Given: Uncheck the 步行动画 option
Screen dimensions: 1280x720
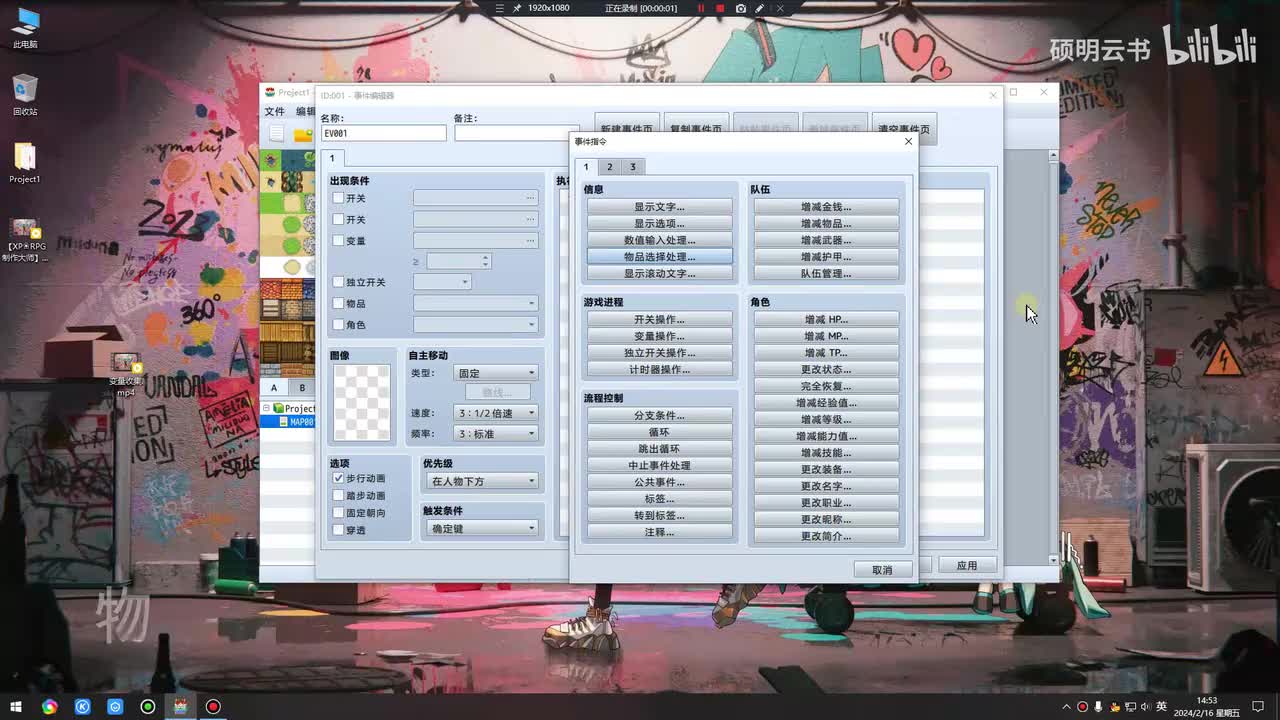Looking at the screenshot, I should click(x=338, y=479).
